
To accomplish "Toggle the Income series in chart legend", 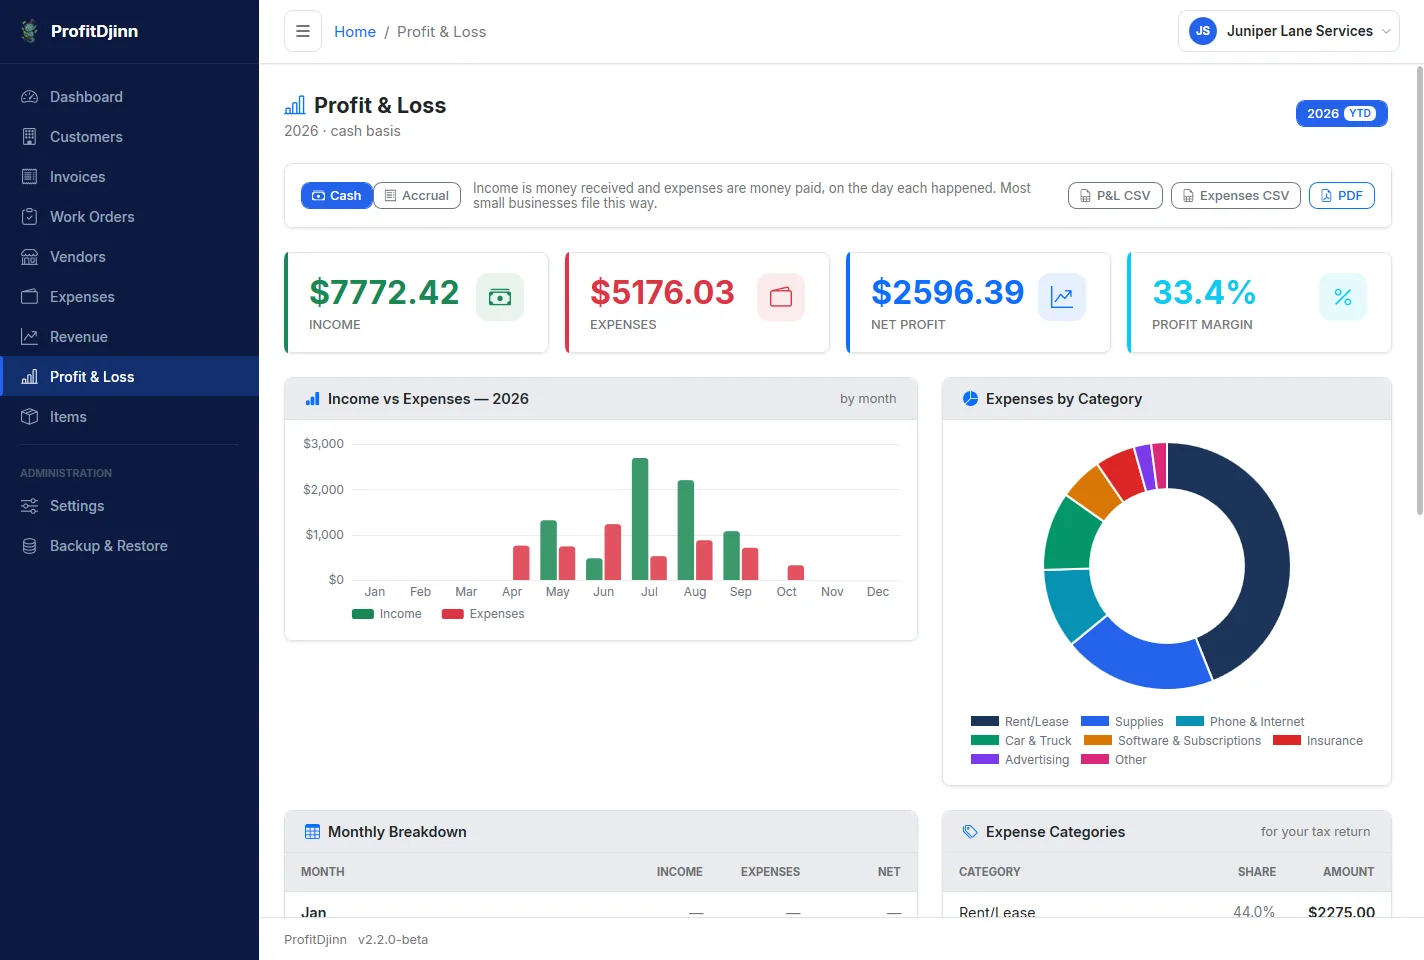I will (387, 614).
